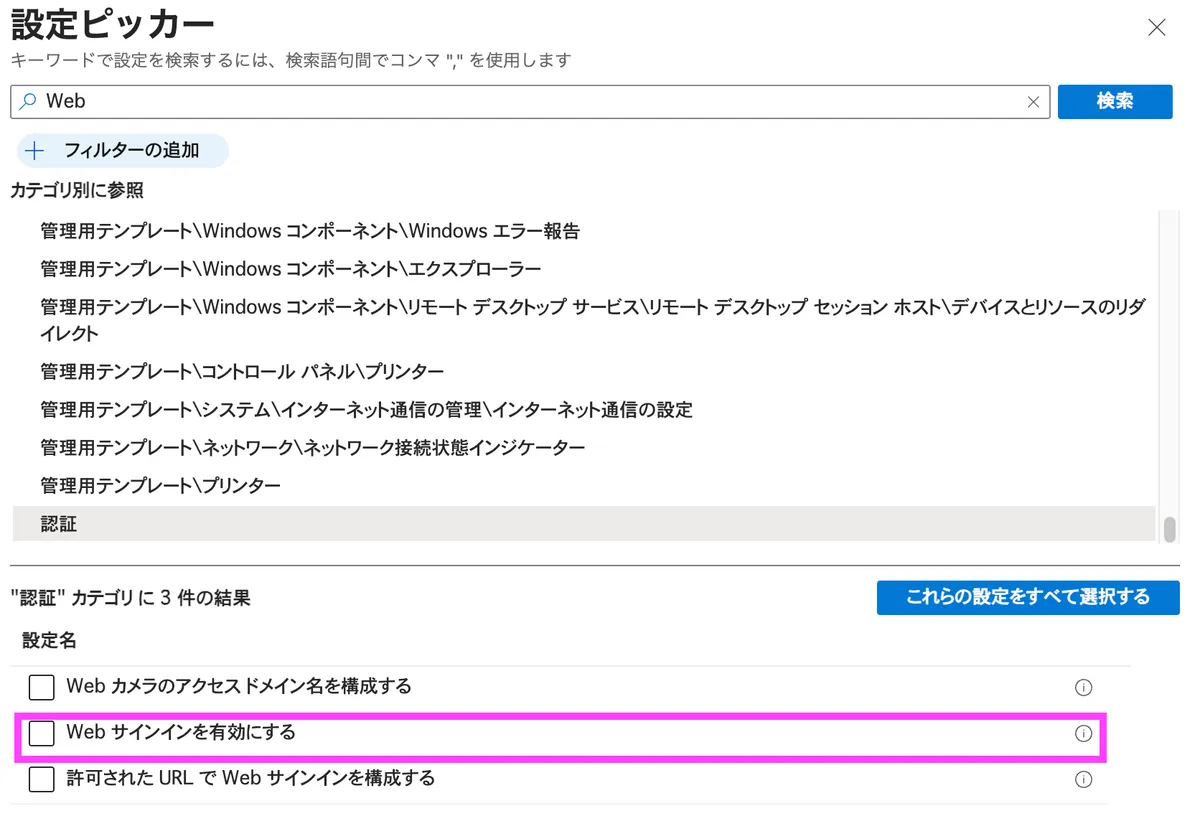Select the 認証 category
The width and height of the screenshot is (1200, 821).
(x=58, y=523)
